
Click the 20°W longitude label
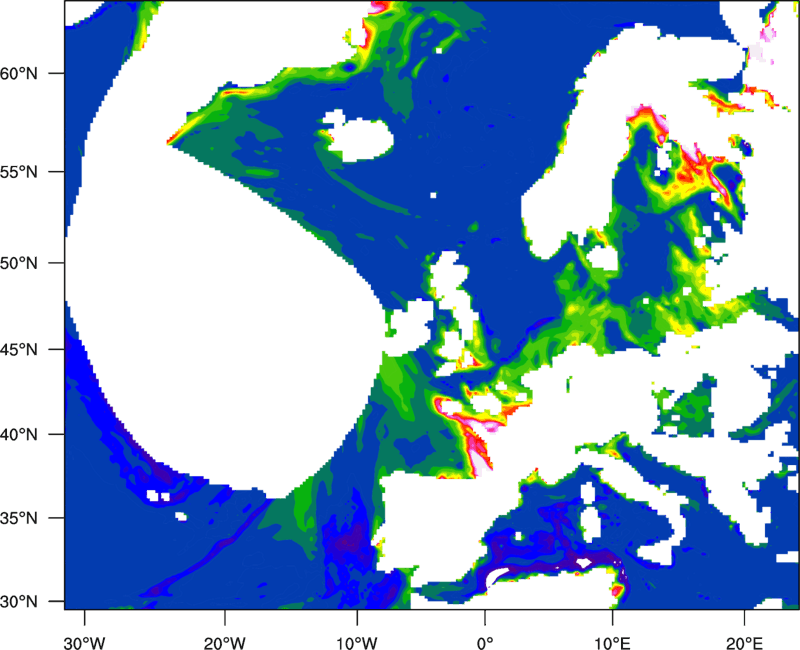pyautogui.click(x=225, y=643)
